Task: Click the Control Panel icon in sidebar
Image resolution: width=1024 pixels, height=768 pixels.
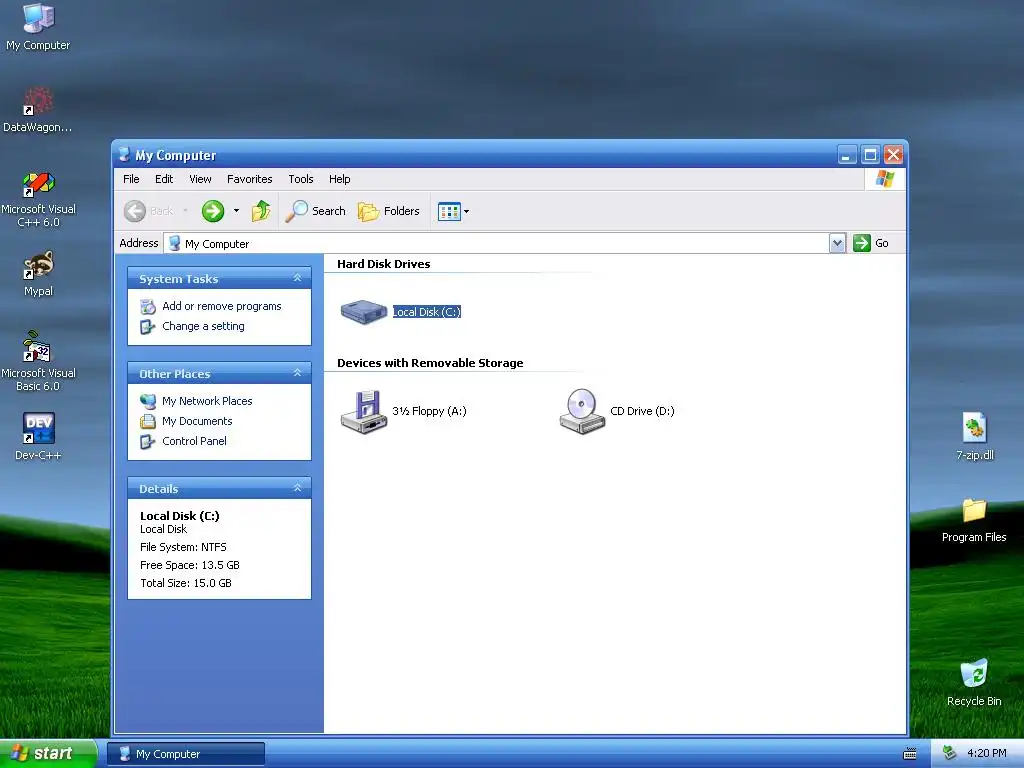Action: click(x=148, y=441)
